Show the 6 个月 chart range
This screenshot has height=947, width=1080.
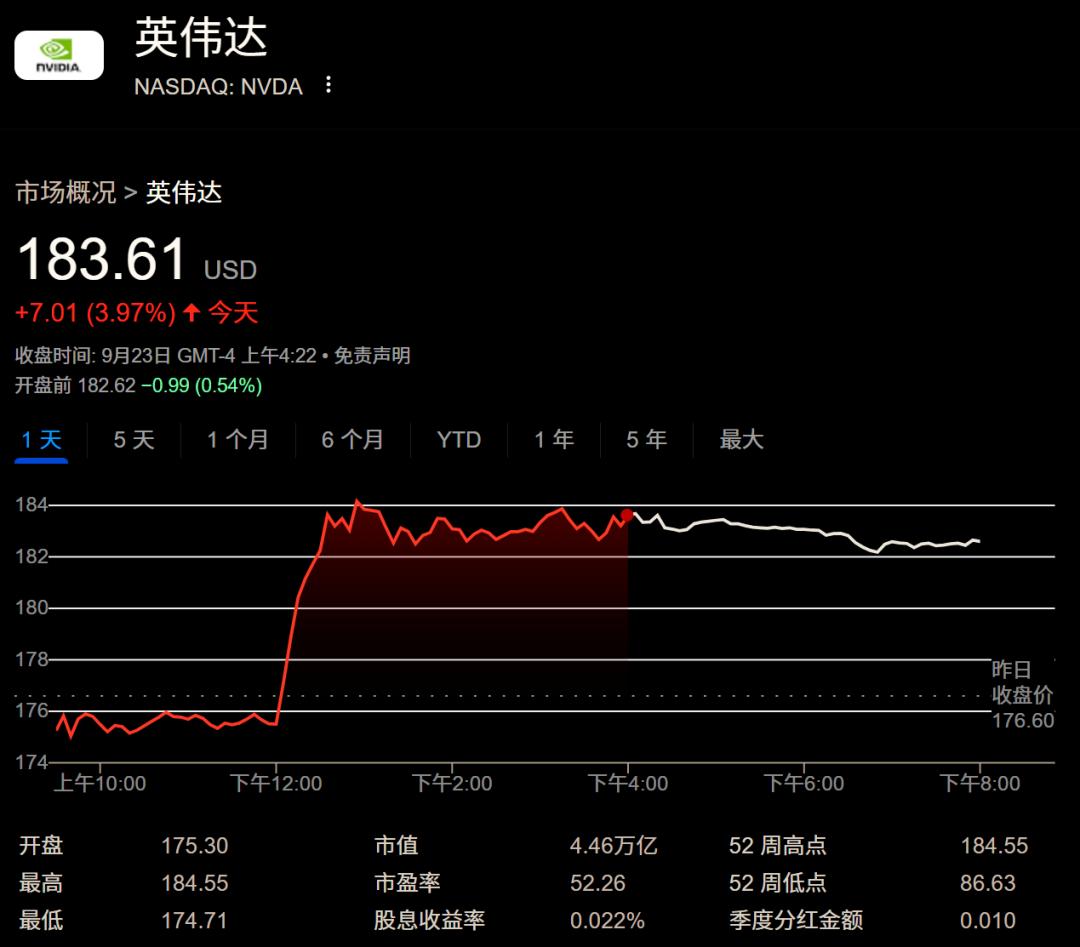point(352,440)
